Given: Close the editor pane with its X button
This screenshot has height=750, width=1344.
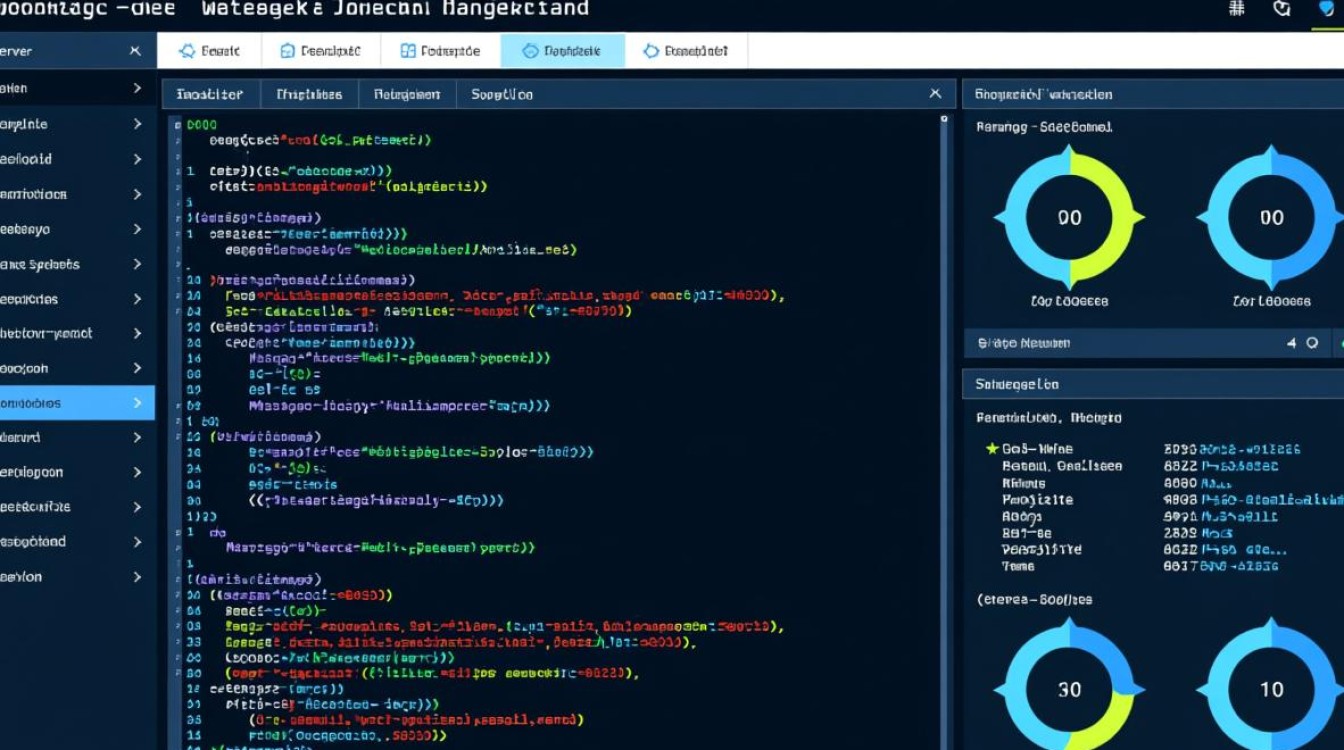Looking at the screenshot, I should click(935, 93).
